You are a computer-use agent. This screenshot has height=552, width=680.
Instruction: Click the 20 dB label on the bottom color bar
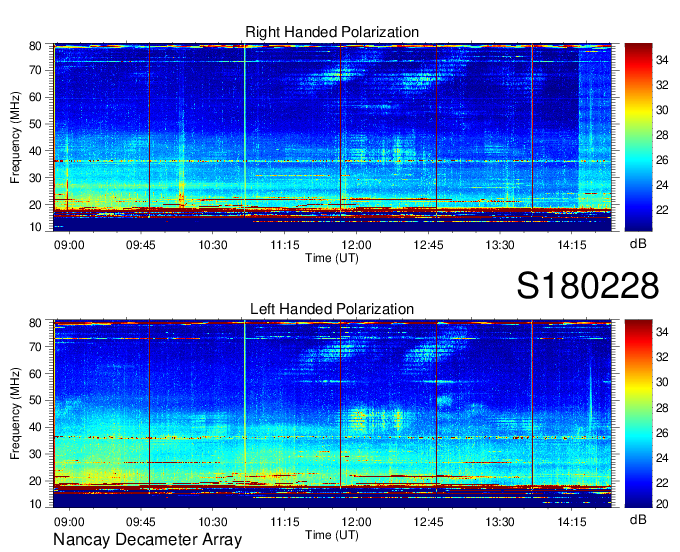coord(662,503)
